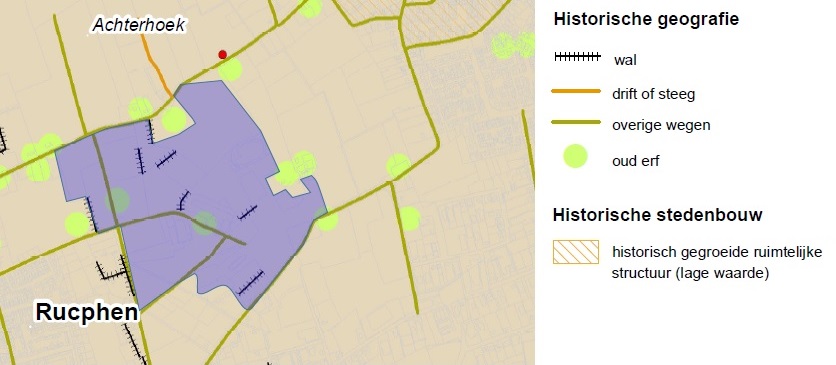Viewport: 836px width, 365px height.
Task: Click the red dot marker near Achterhoek
Action: 223,54
